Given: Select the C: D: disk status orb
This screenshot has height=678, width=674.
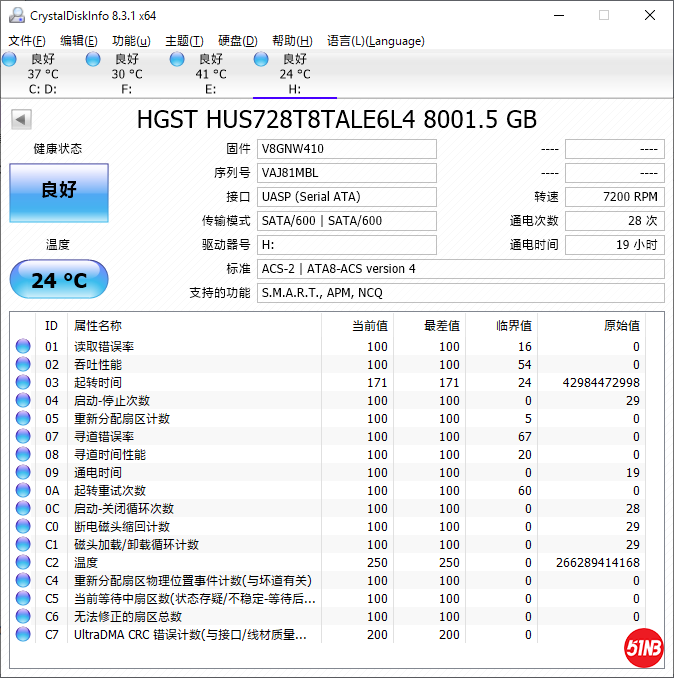Looking at the screenshot, I should coord(10,60).
